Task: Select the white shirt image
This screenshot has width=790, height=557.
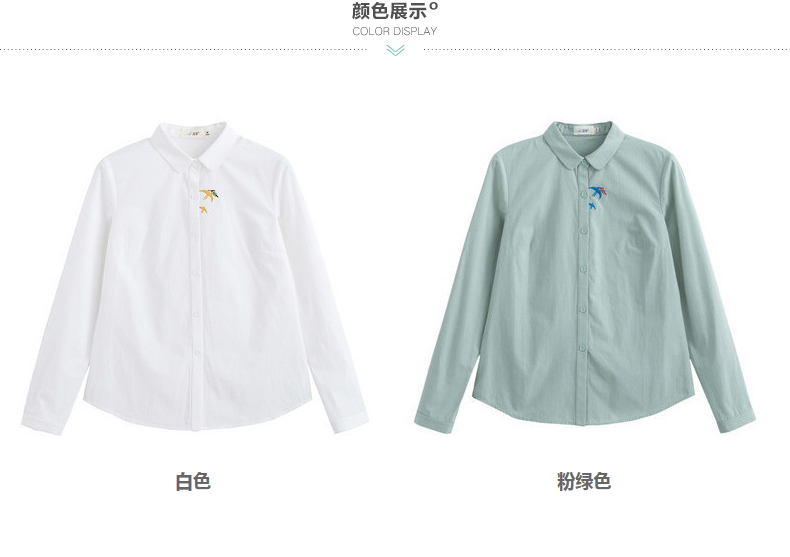Action: click(x=194, y=277)
